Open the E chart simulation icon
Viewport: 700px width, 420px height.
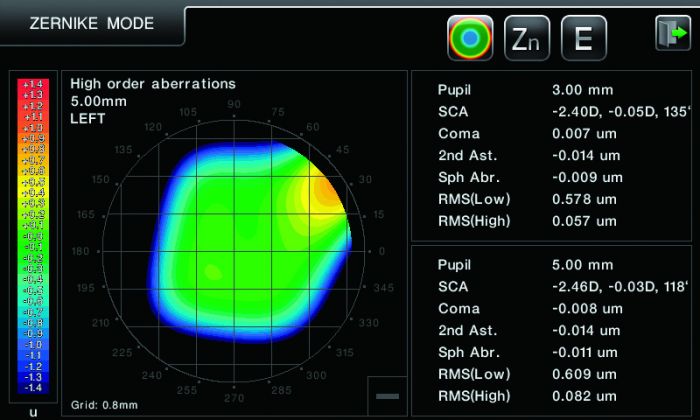tap(583, 38)
